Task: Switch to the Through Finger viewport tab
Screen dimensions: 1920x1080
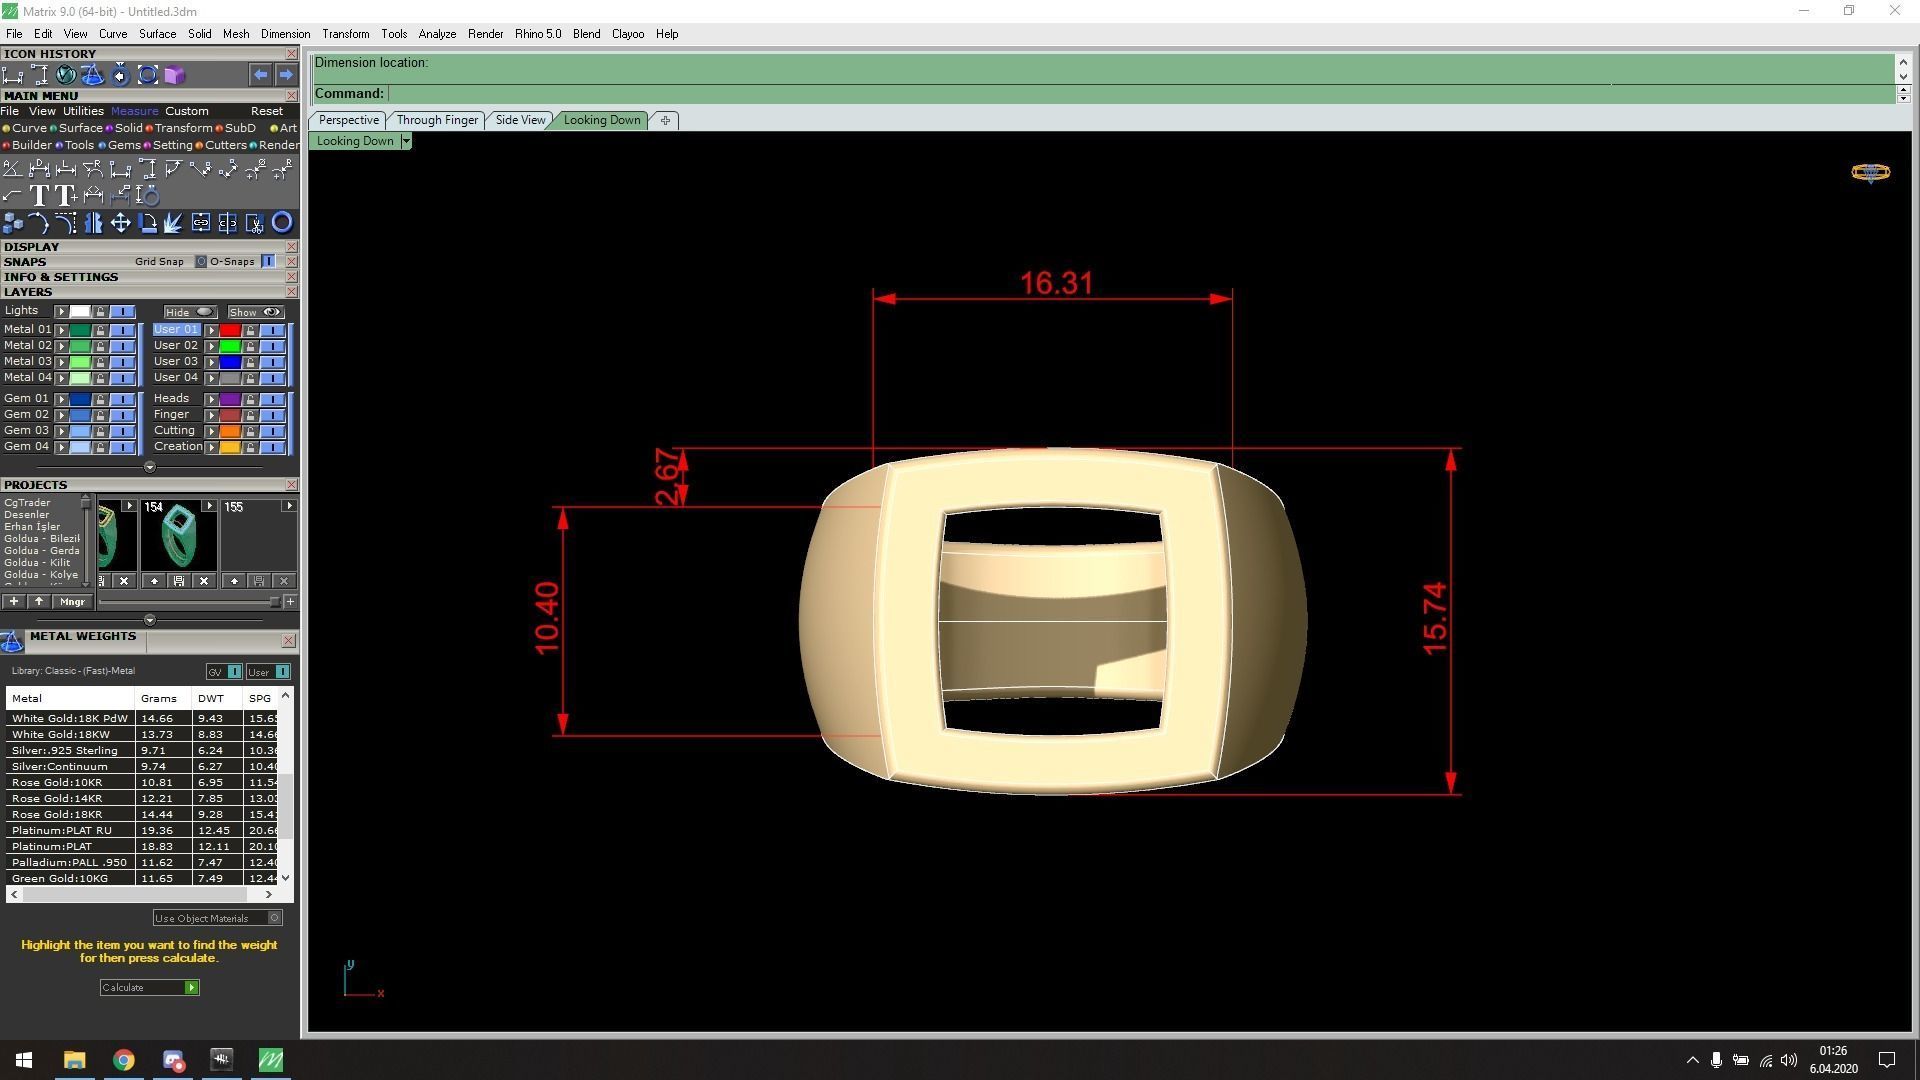Action: point(437,120)
